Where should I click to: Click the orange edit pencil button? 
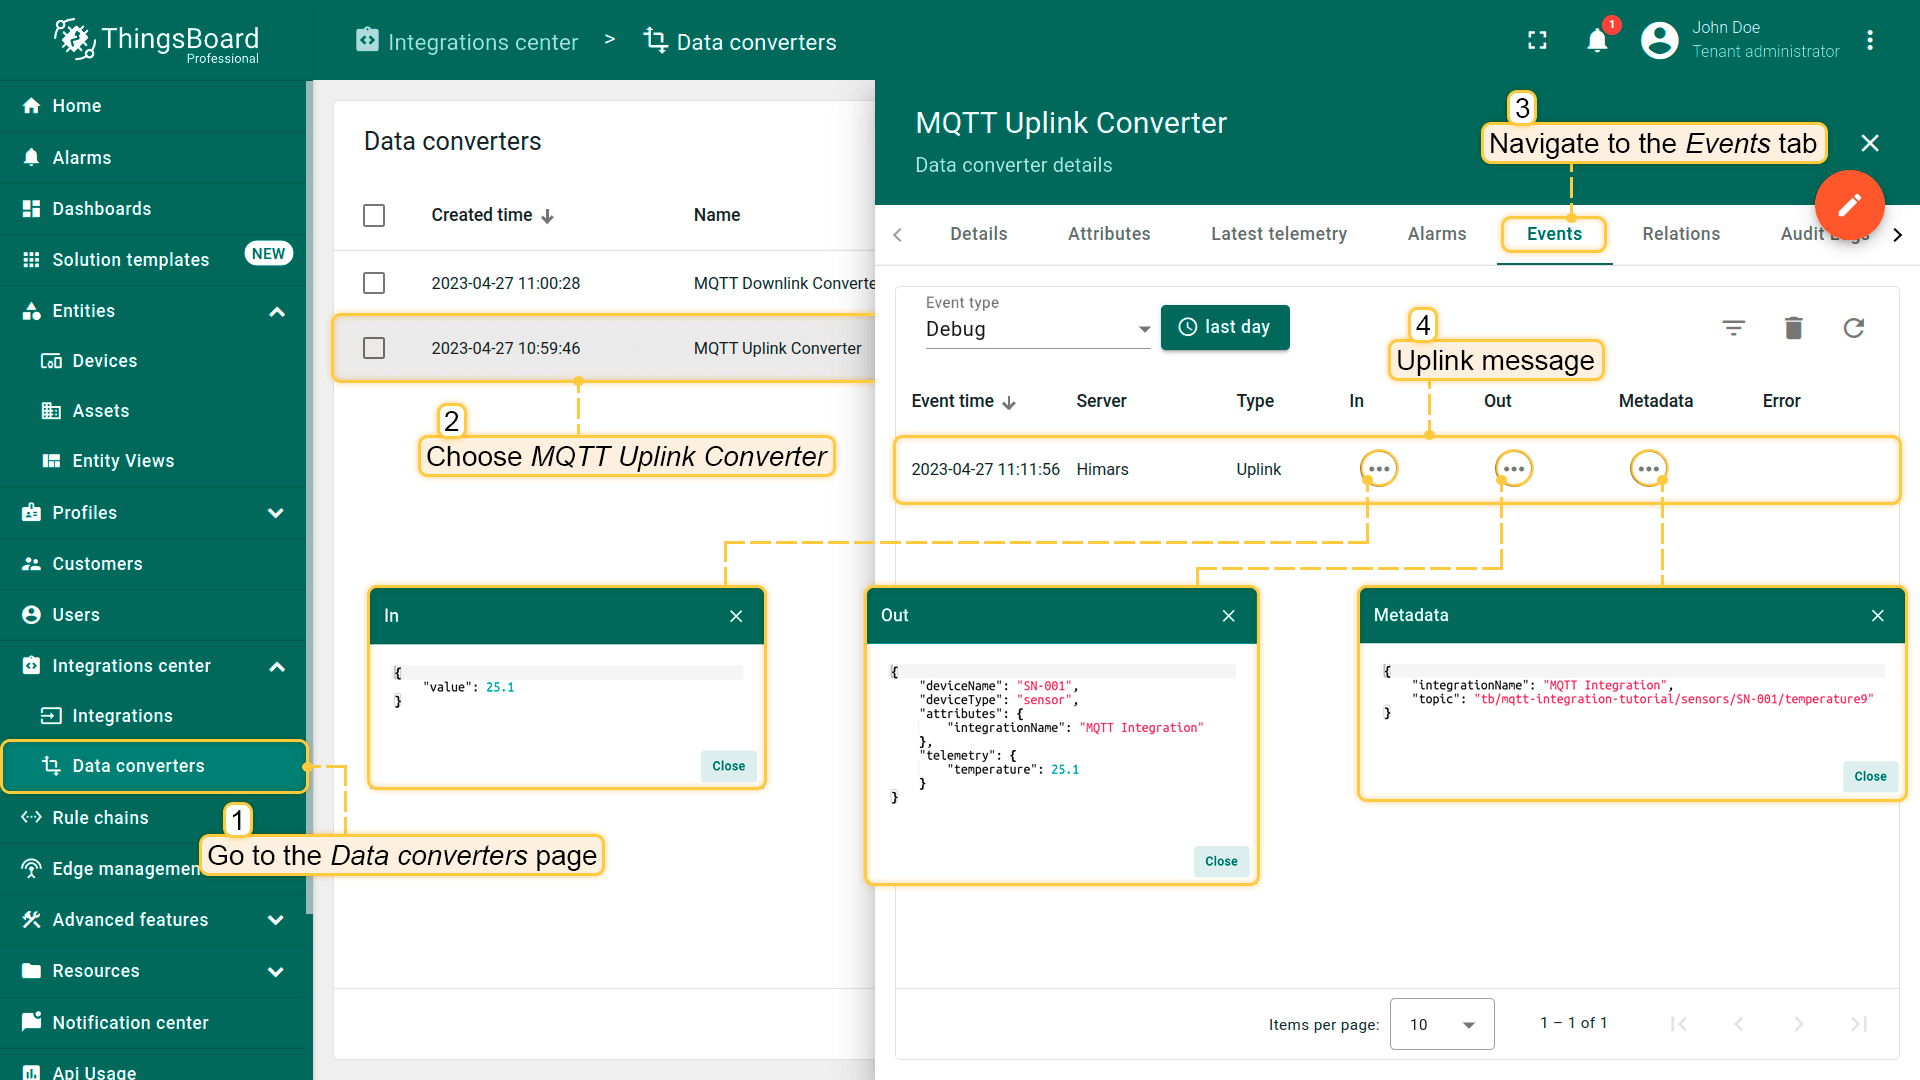[x=1849, y=205]
